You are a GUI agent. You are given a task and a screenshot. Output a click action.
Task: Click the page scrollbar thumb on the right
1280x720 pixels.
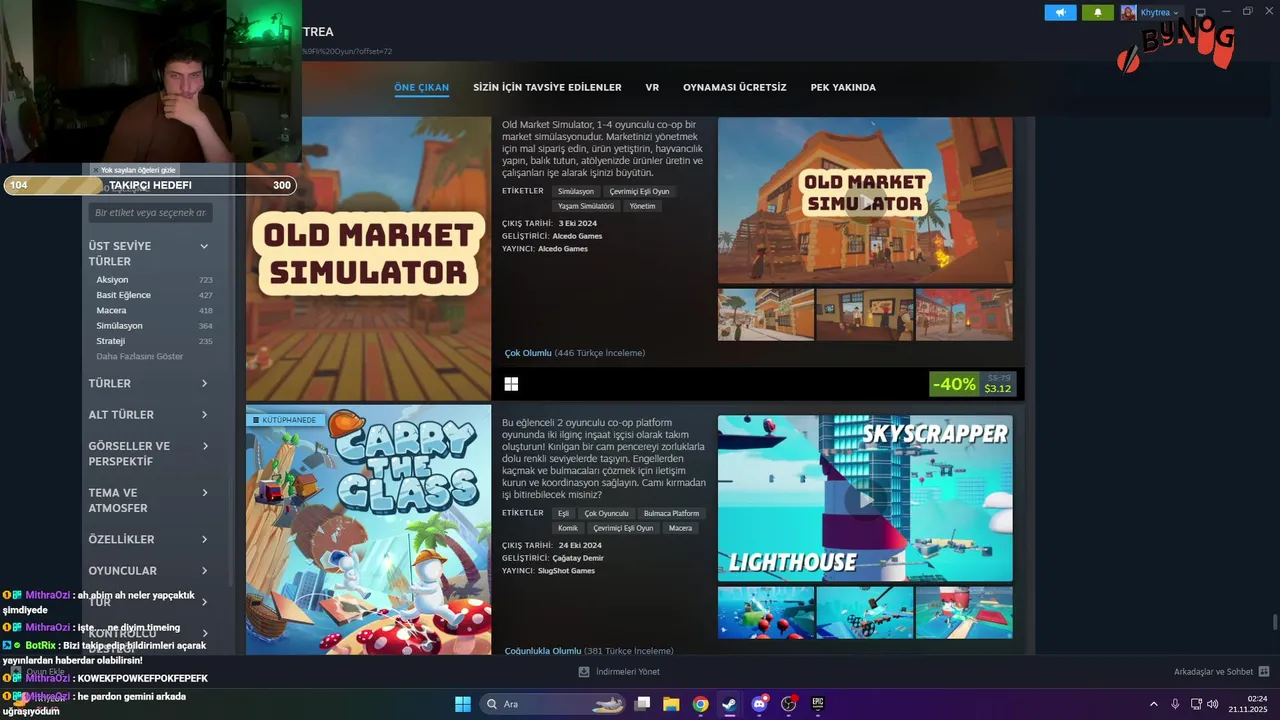click(1274, 623)
